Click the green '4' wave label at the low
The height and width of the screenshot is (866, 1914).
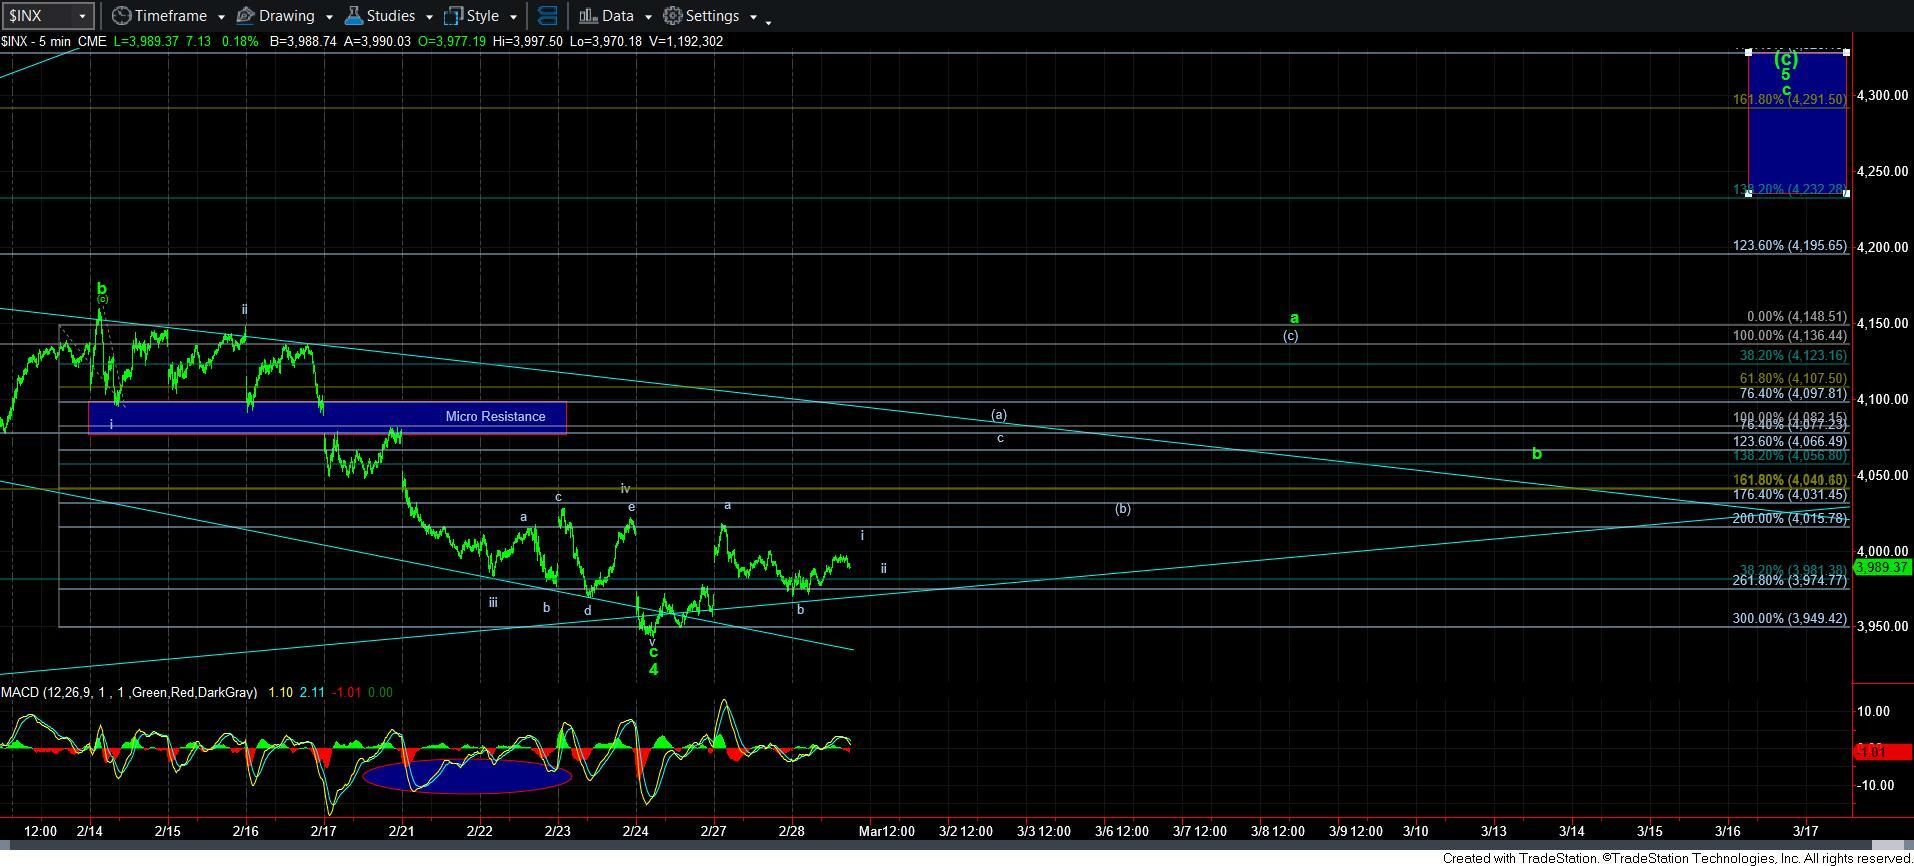tap(654, 670)
